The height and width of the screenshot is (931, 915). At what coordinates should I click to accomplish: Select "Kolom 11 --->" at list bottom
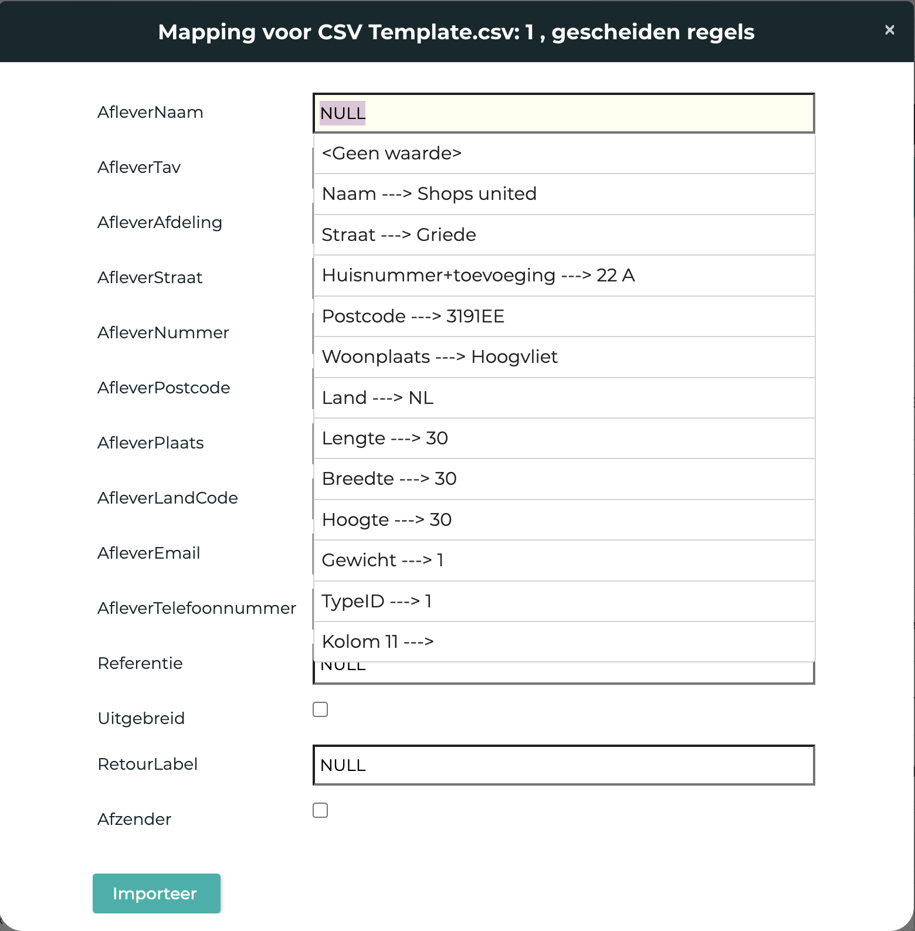click(x=375, y=641)
